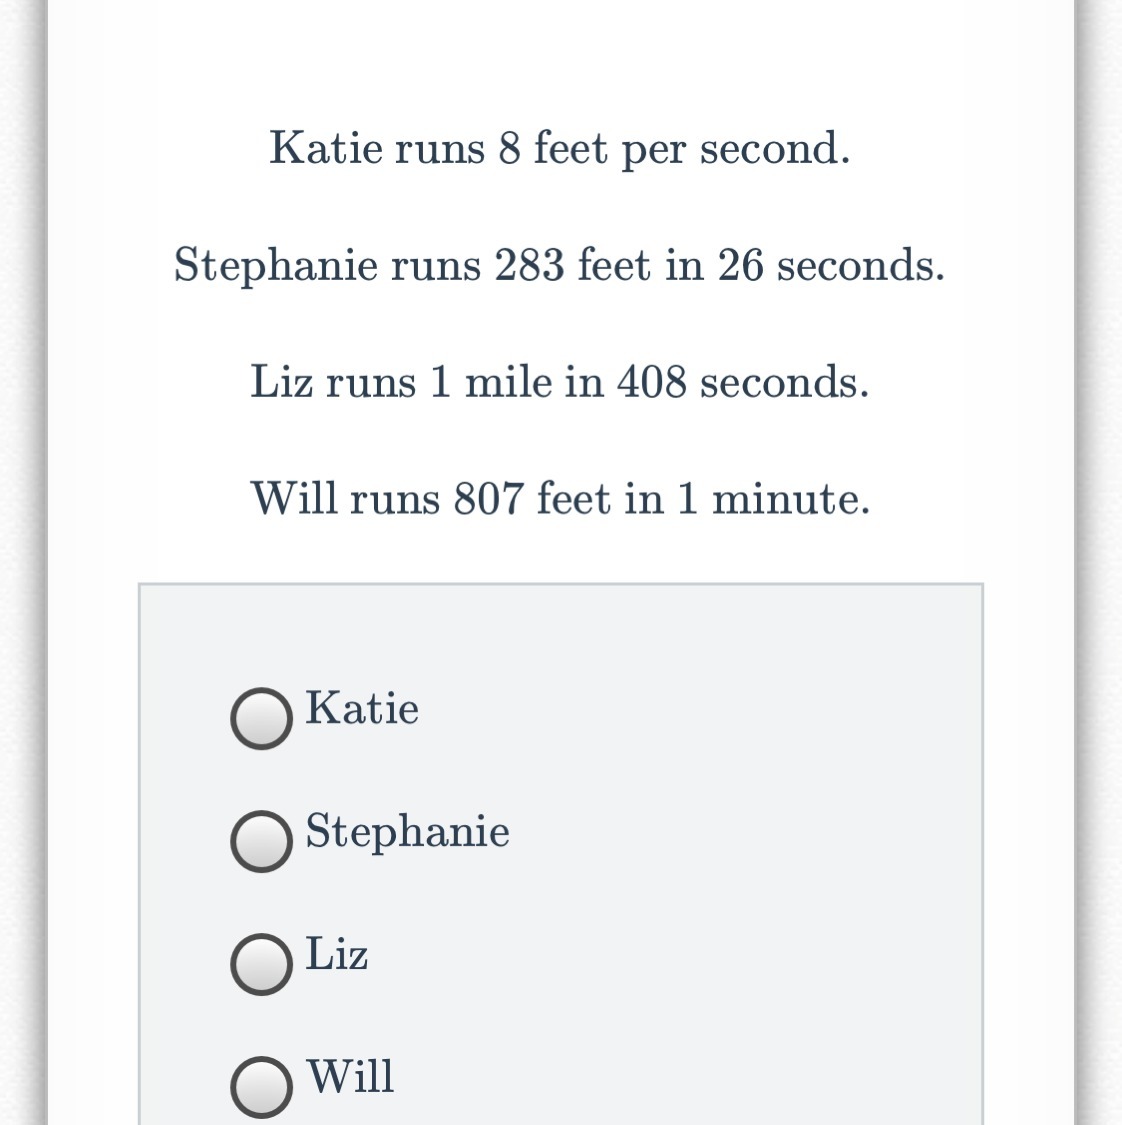Viewport: 1122px width, 1125px height.
Task: Click the word "Katie" in the problem statement
Action: click(x=326, y=148)
